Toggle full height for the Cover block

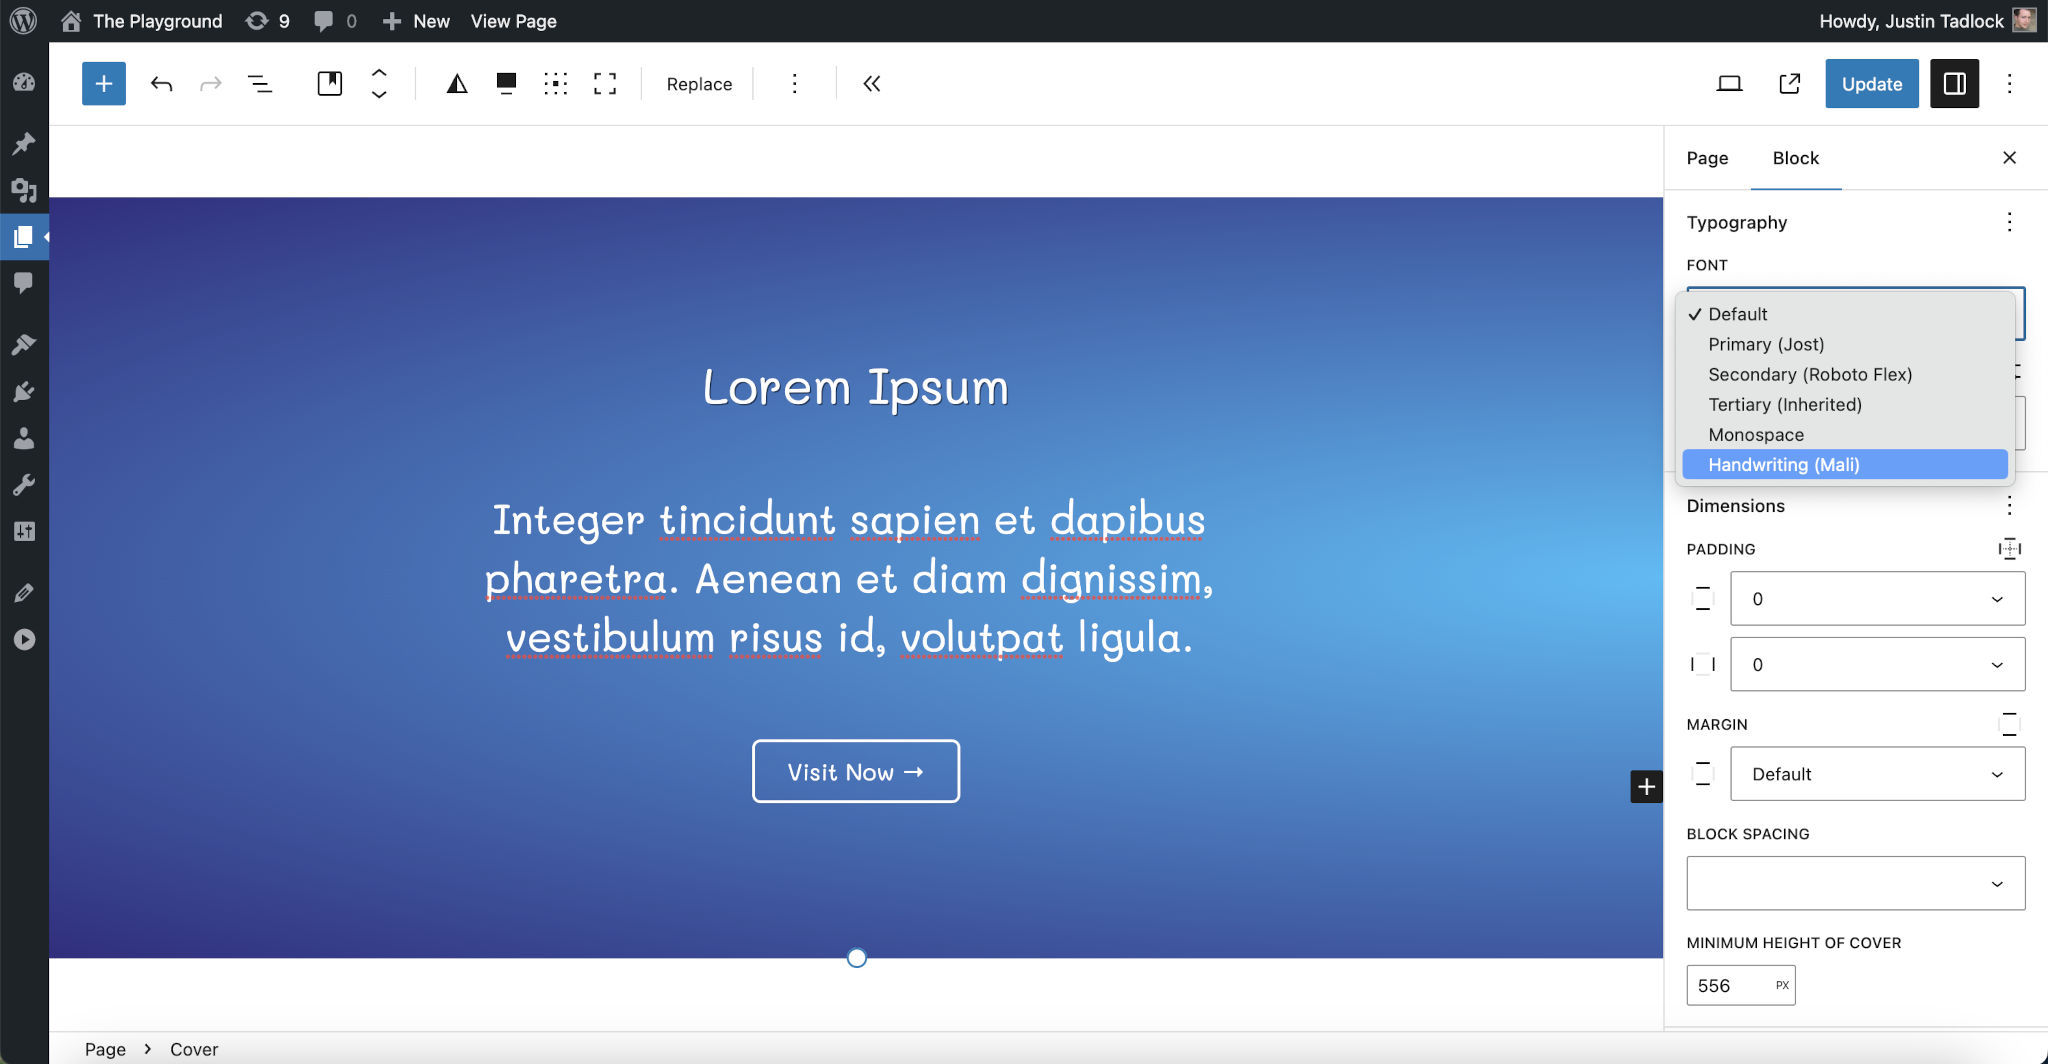pos(605,84)
